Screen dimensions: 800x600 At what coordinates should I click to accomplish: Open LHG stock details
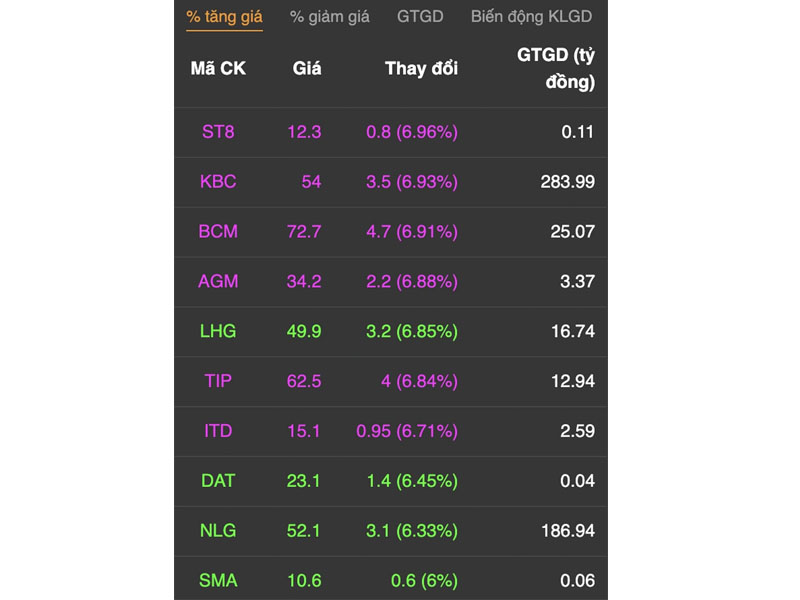tap(218, 332)
